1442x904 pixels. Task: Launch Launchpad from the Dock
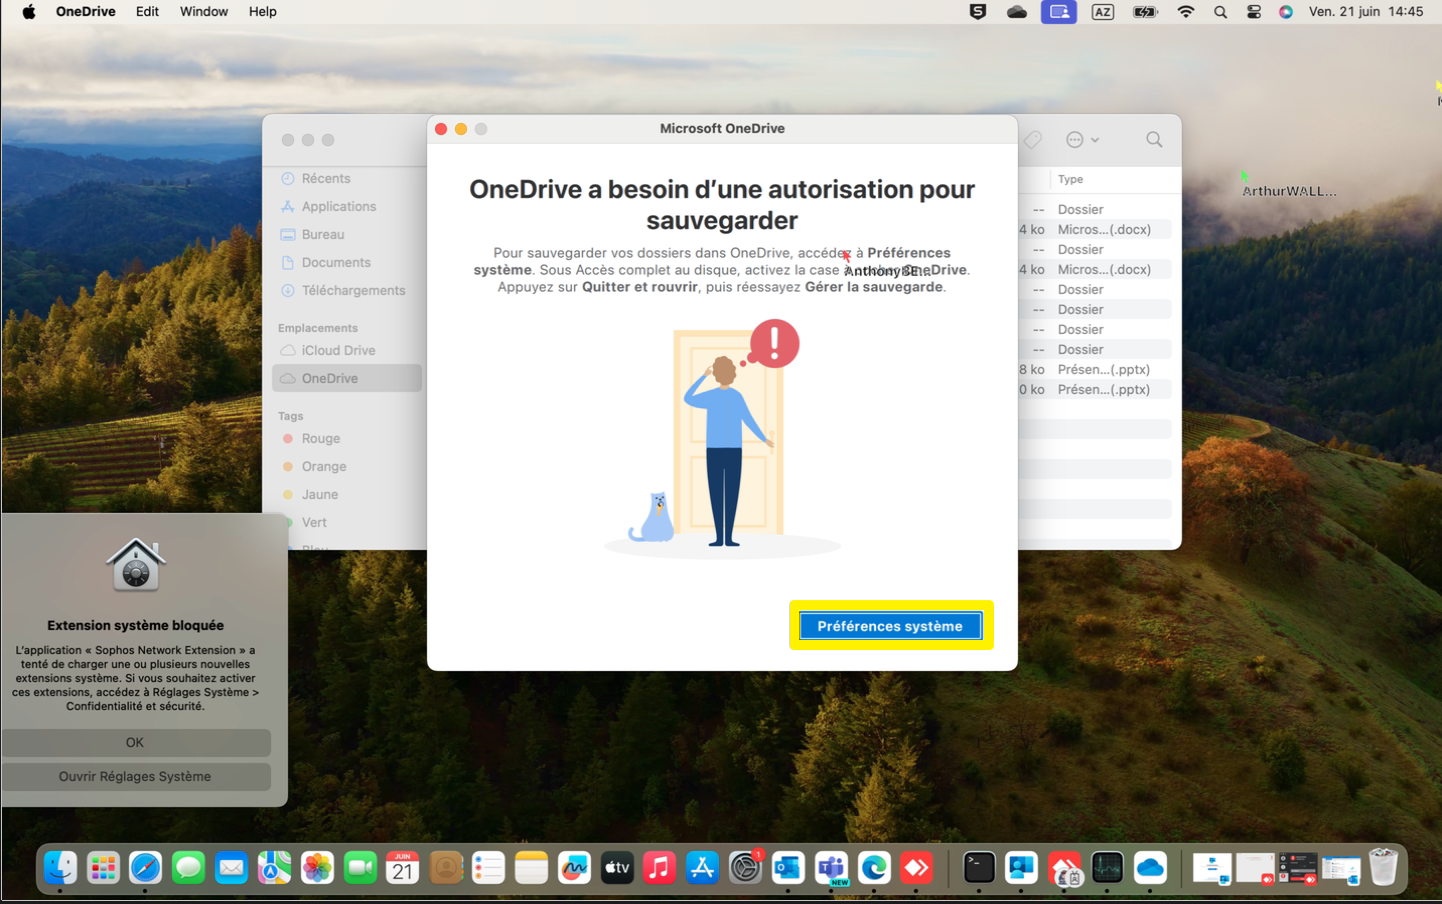[x=103, y=868]
